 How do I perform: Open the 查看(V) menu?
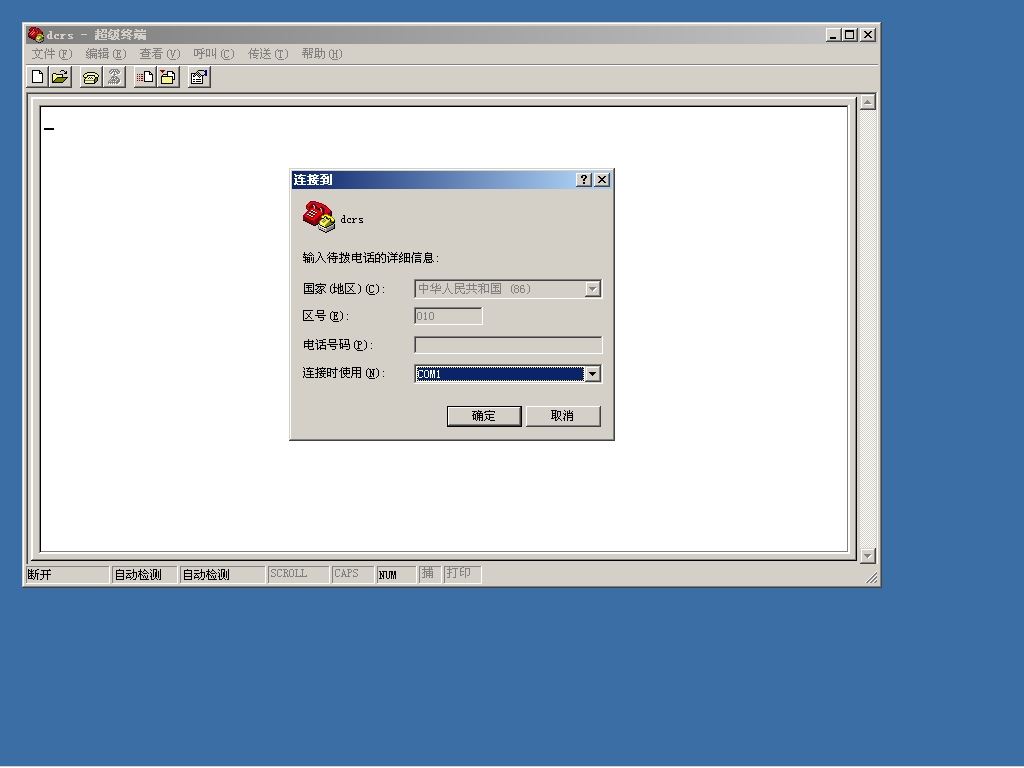pyautogui.click(x=159, y=54)
